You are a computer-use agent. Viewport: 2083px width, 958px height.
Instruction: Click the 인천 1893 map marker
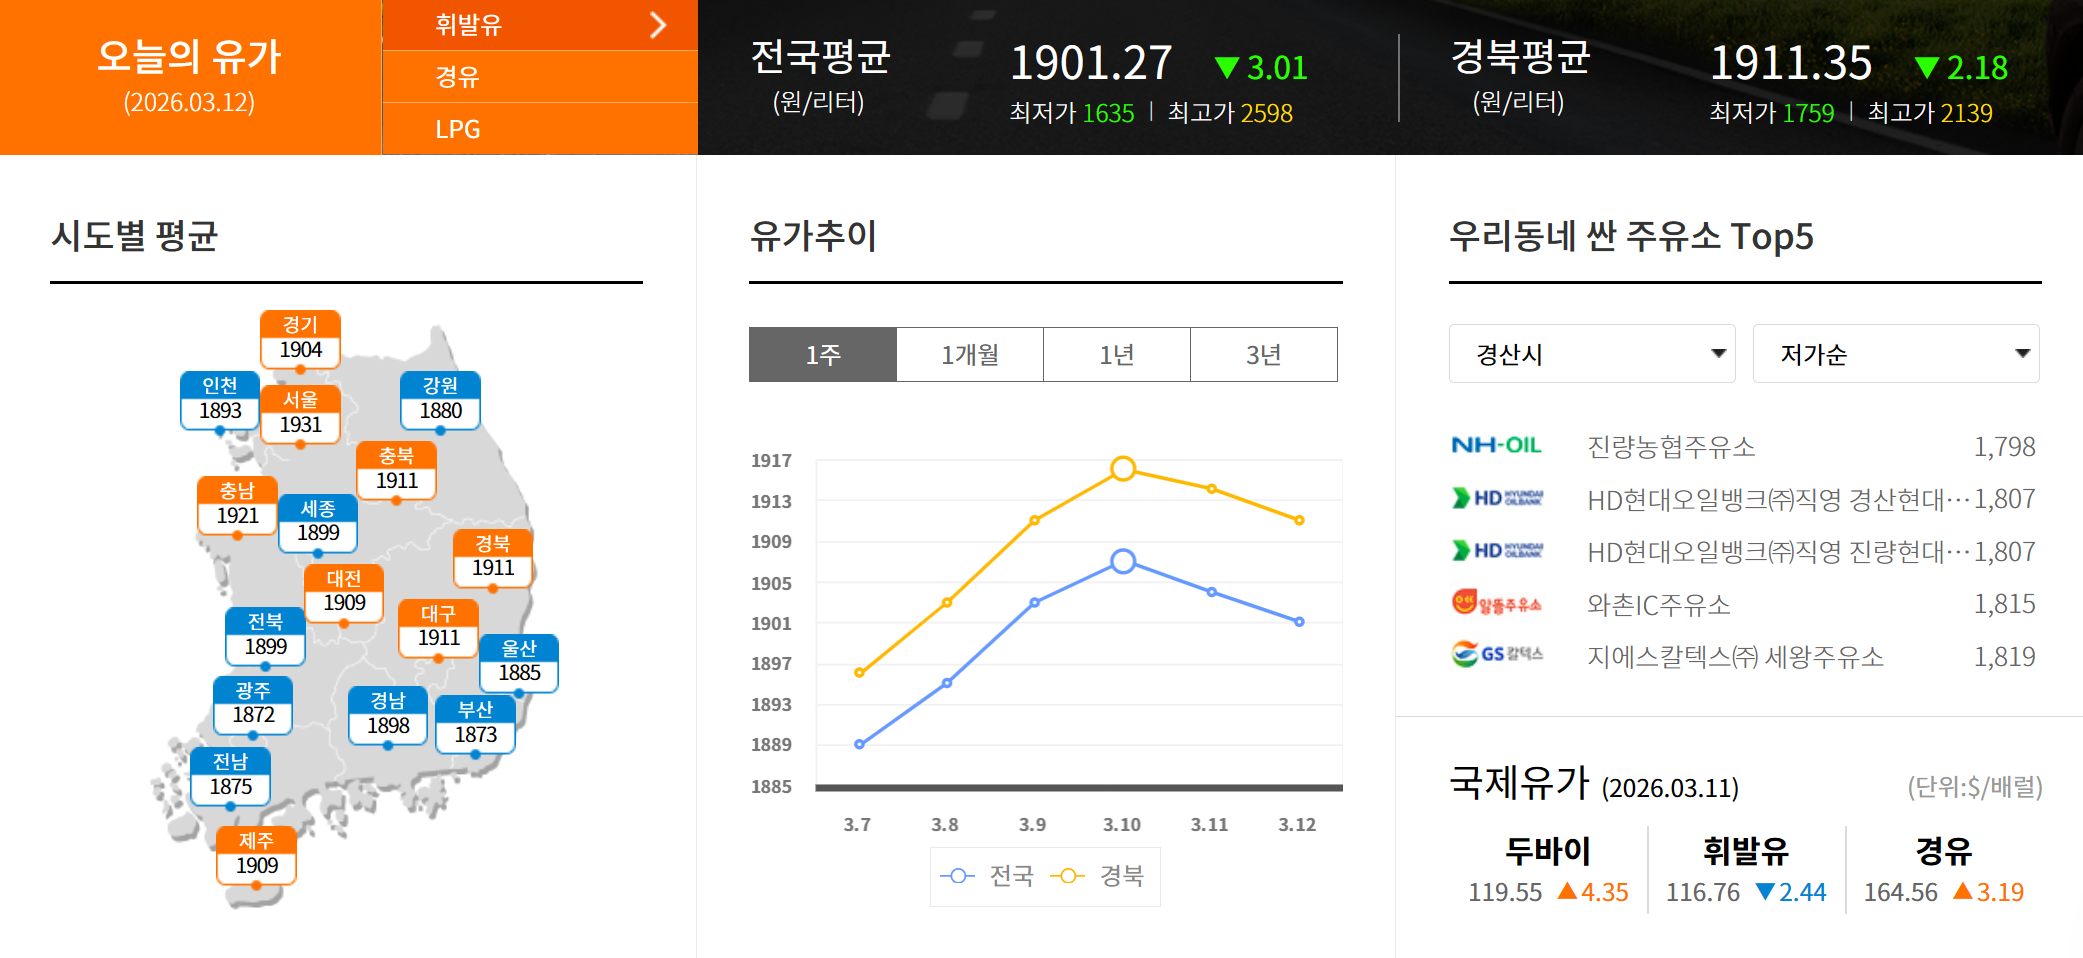[220, 401]
